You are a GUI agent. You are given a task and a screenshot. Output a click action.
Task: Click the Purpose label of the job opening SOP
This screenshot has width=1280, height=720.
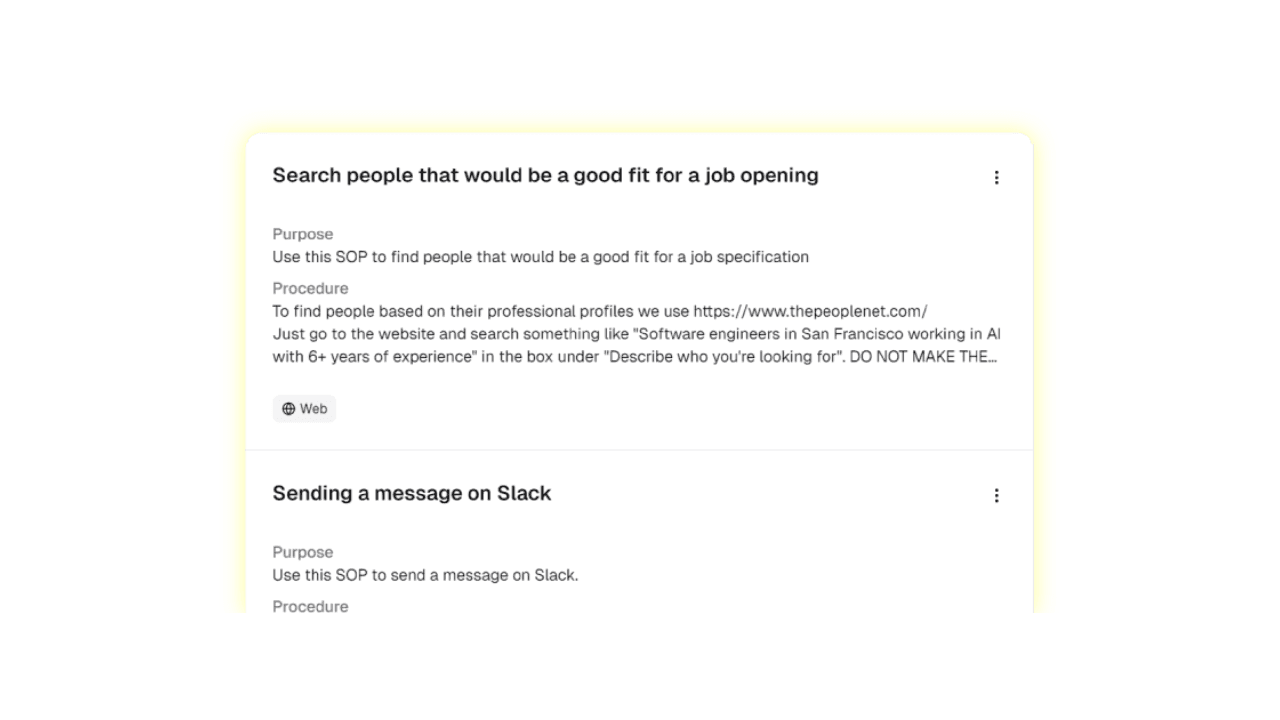pyautogui.click(x=303, y=234)
